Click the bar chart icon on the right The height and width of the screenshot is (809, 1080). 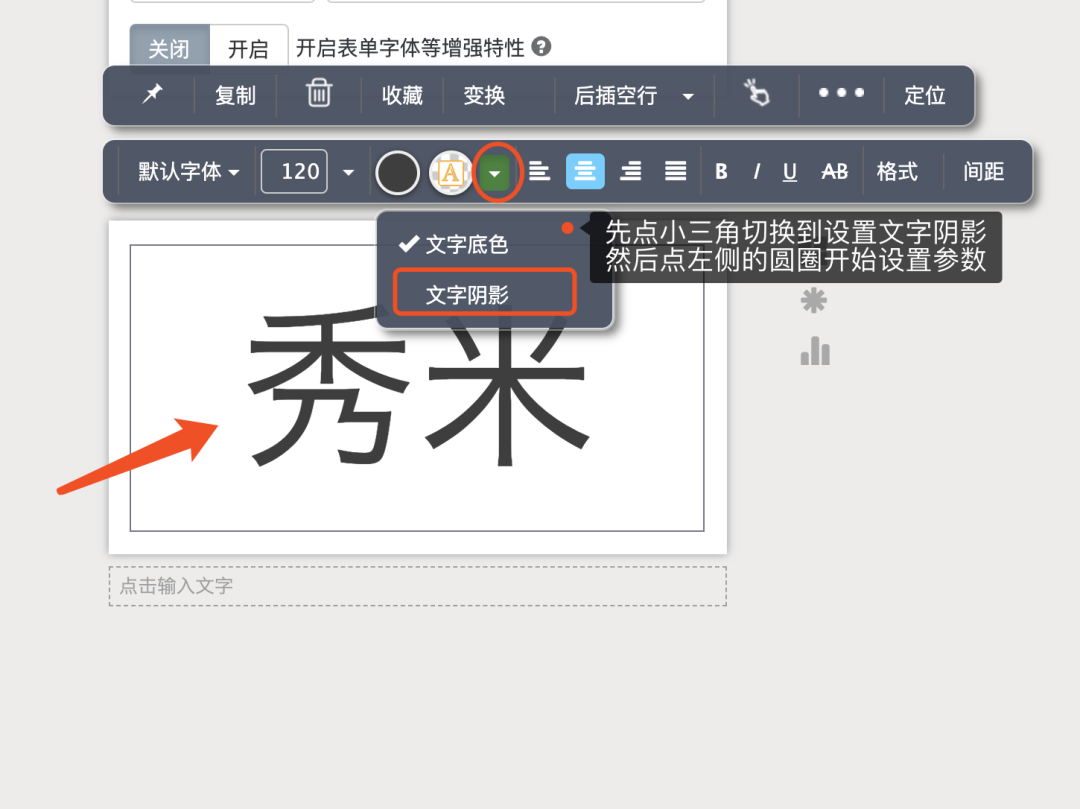(815, 350)
